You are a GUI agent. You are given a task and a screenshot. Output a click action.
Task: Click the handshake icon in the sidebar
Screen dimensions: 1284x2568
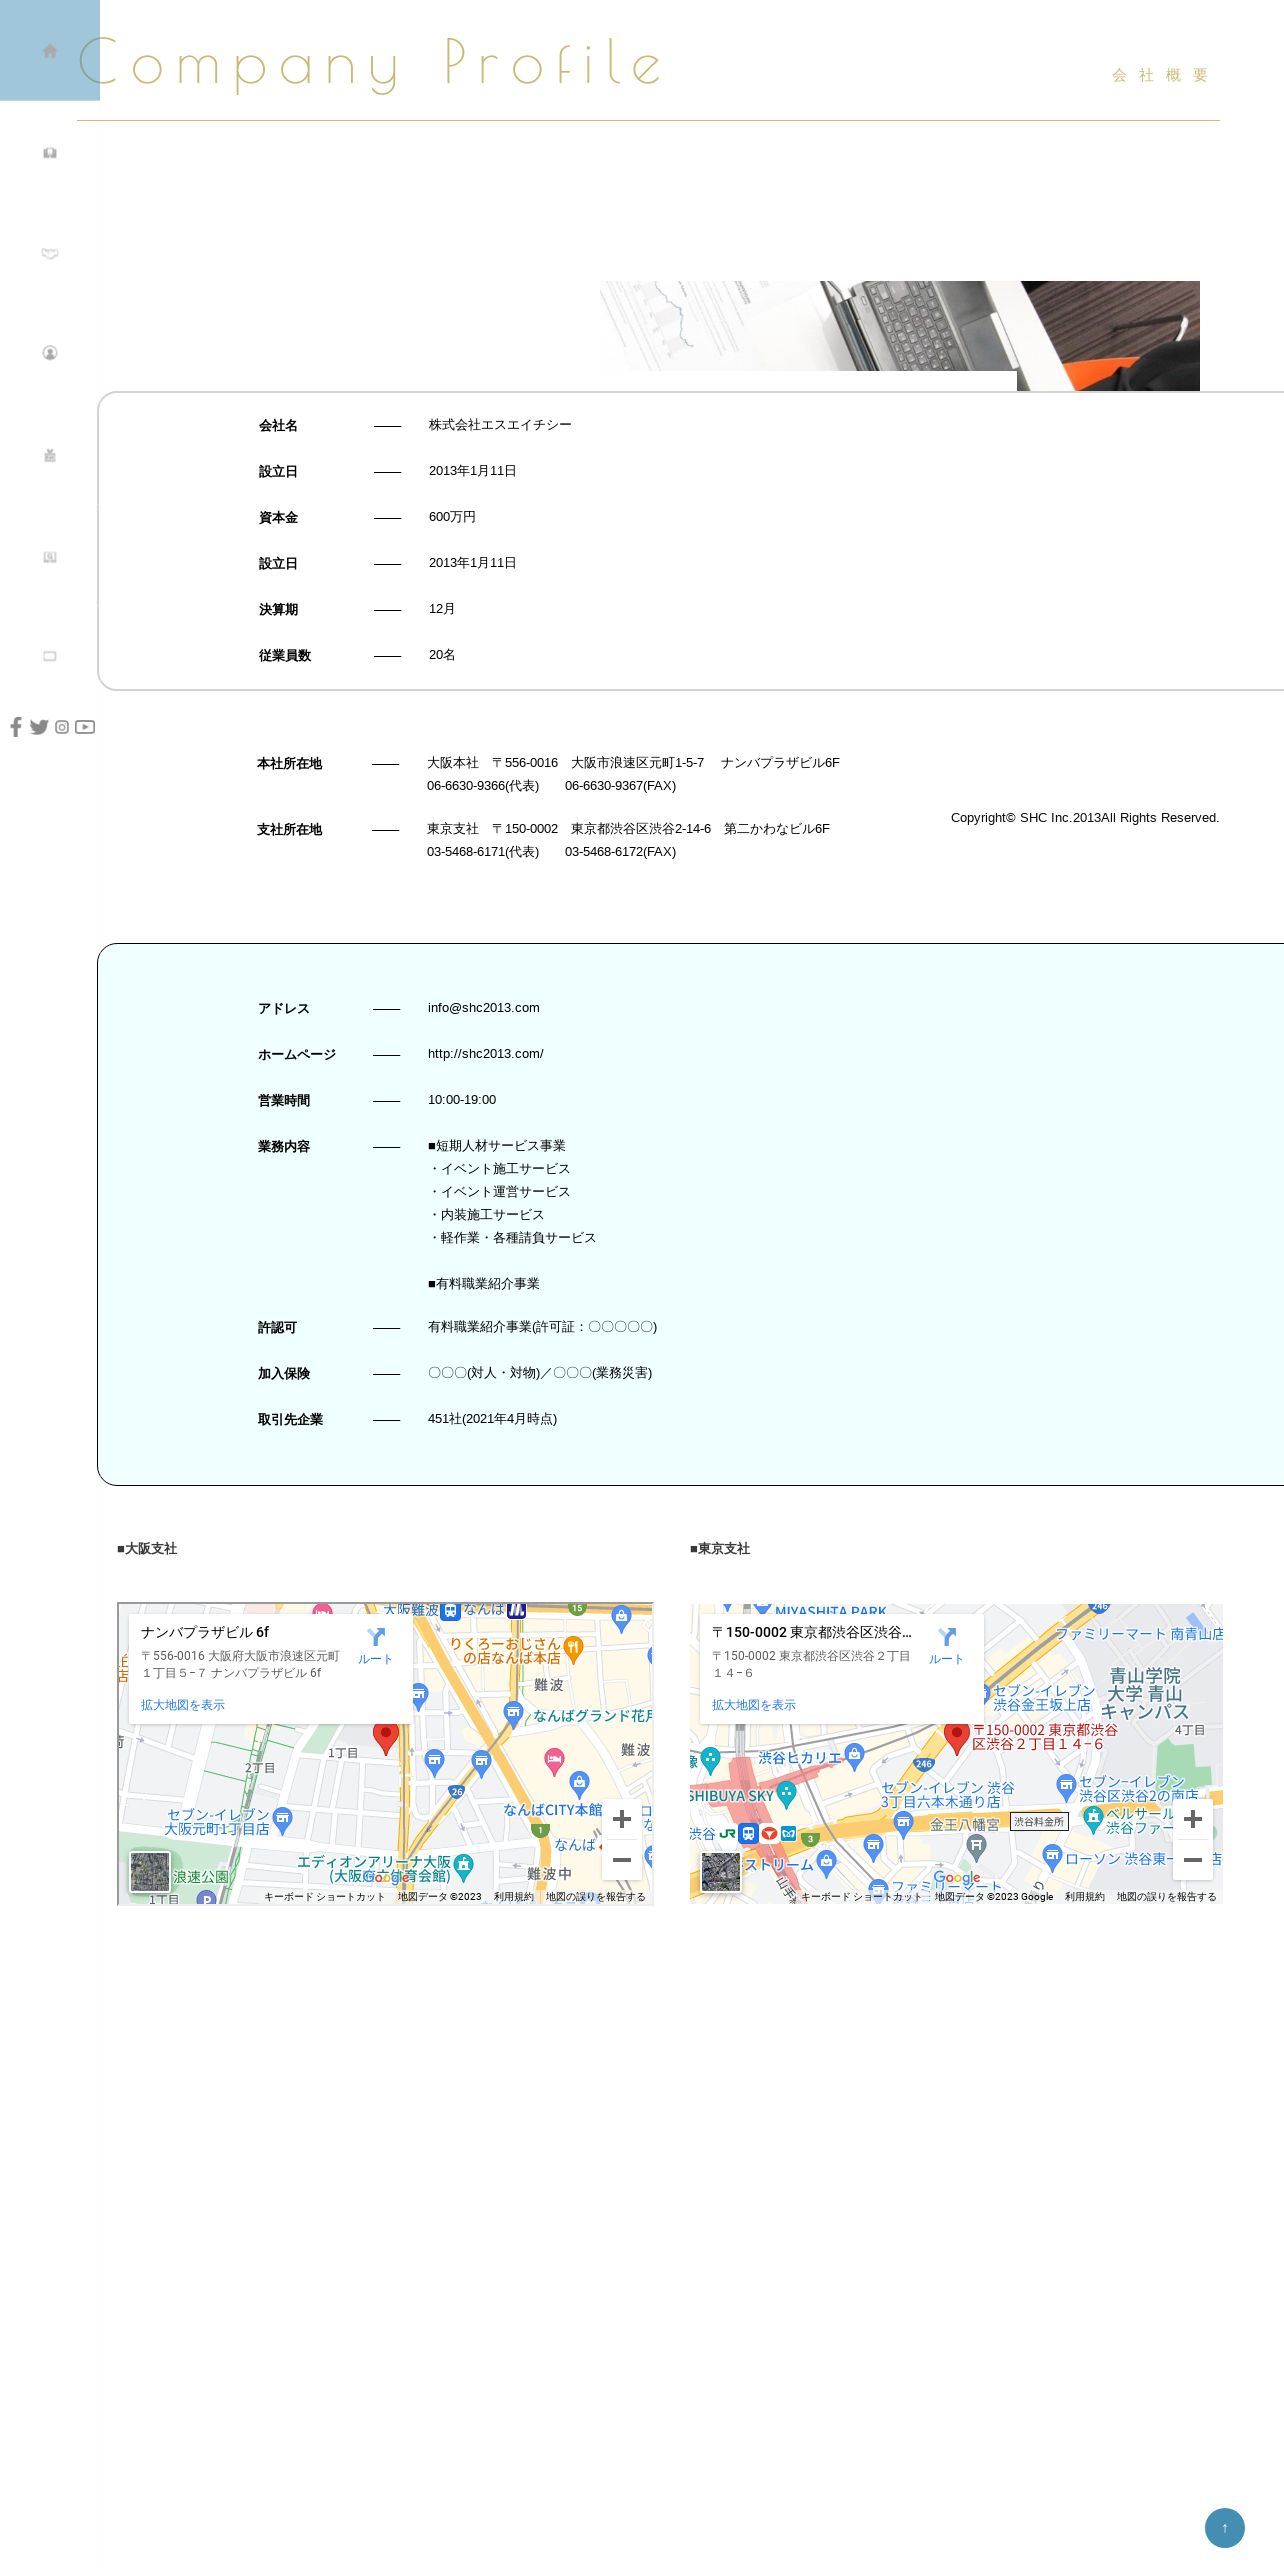[50, 253]
